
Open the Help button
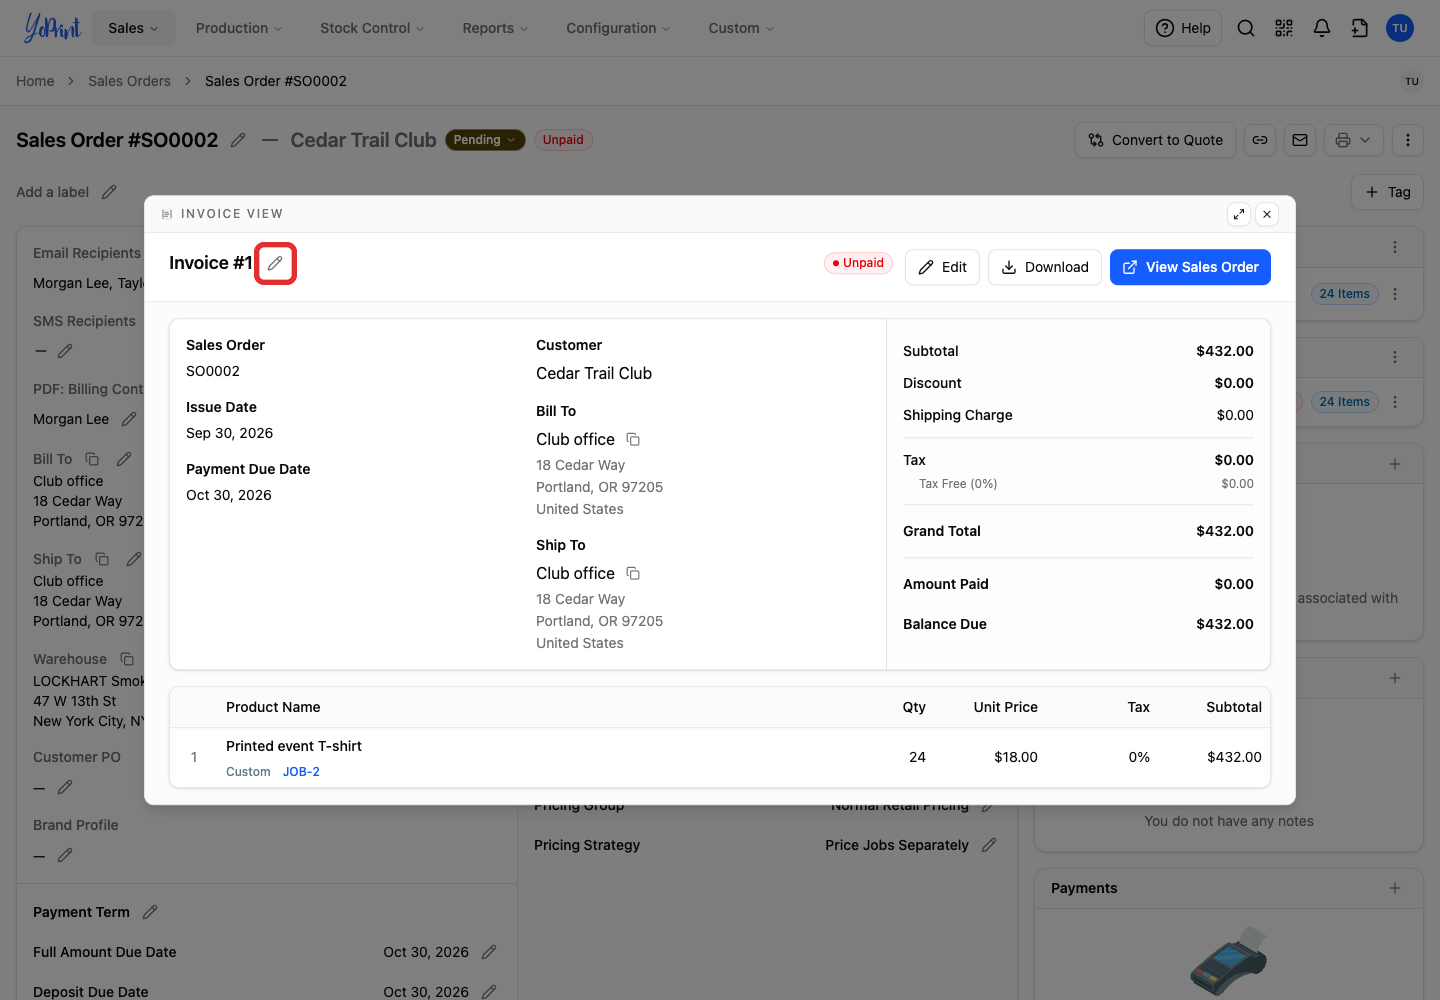tap(1183, 28)
